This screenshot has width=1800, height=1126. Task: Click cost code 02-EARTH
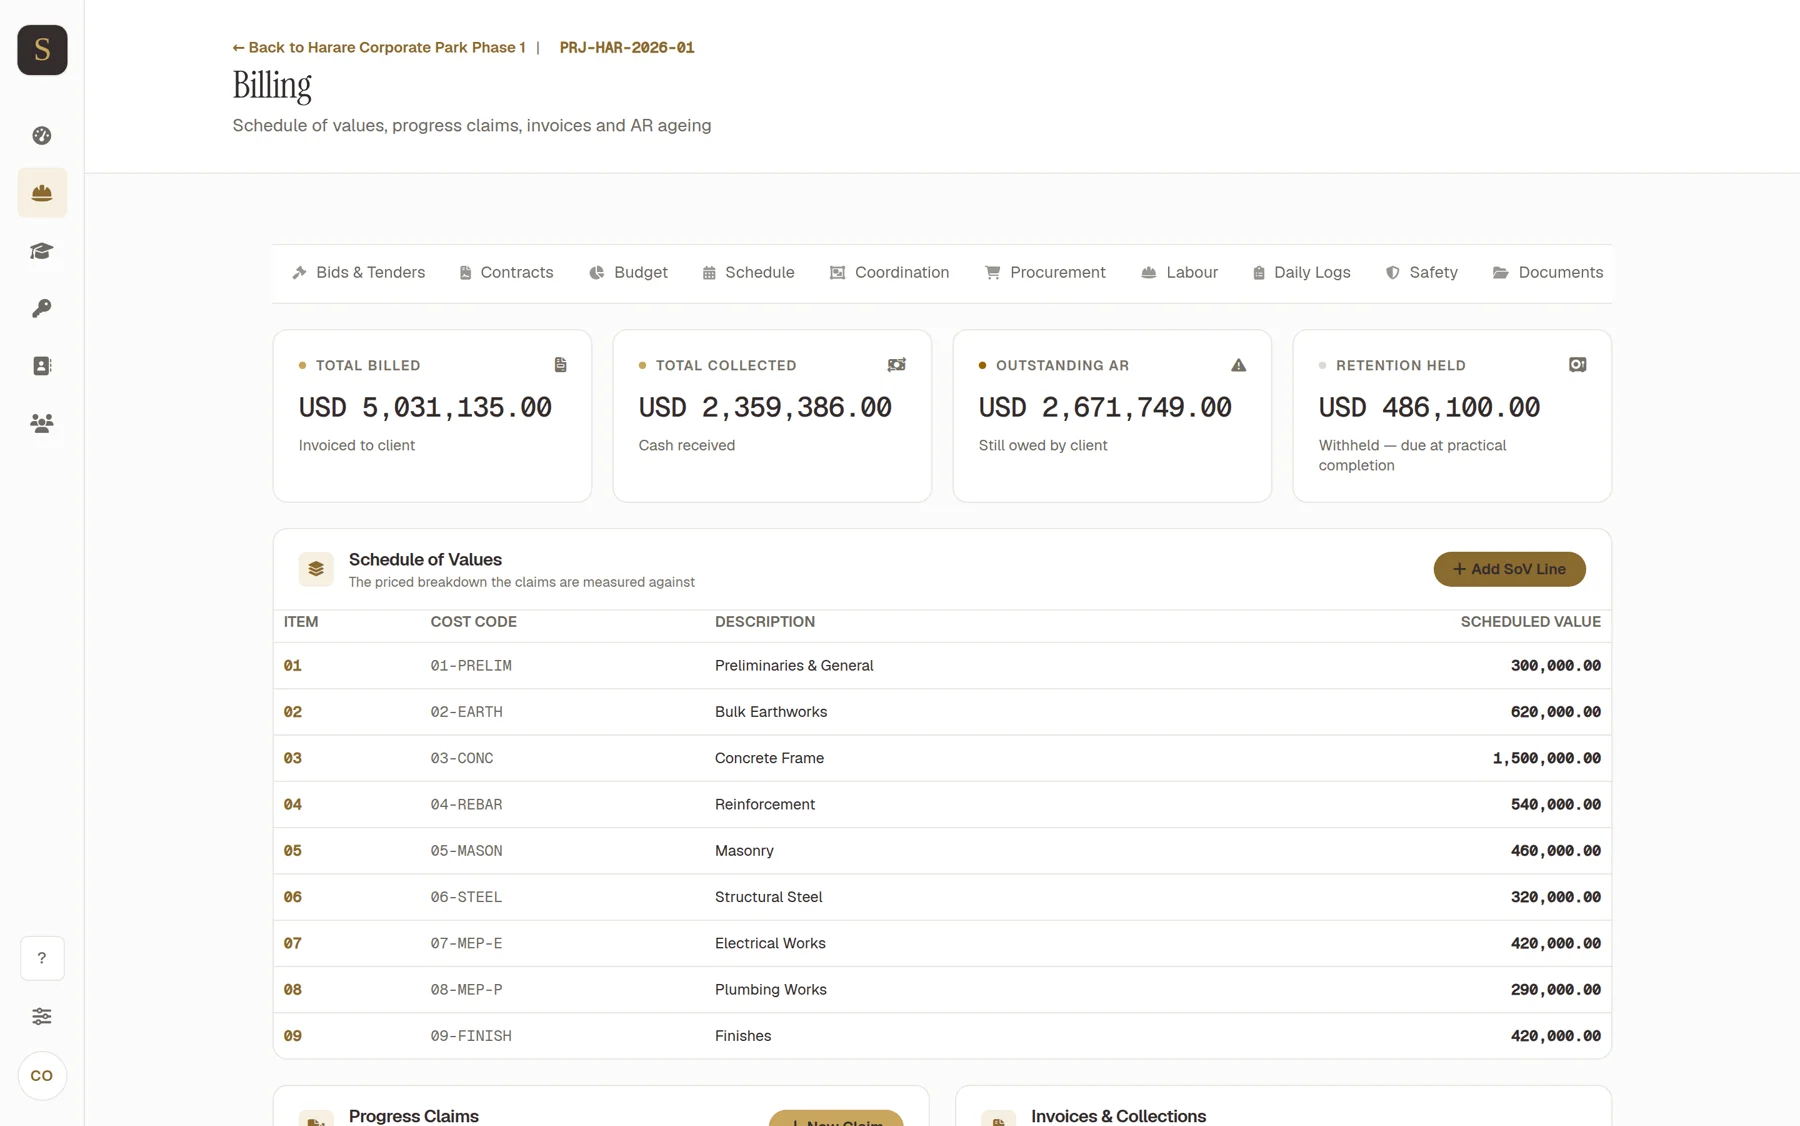click(466, 712)
